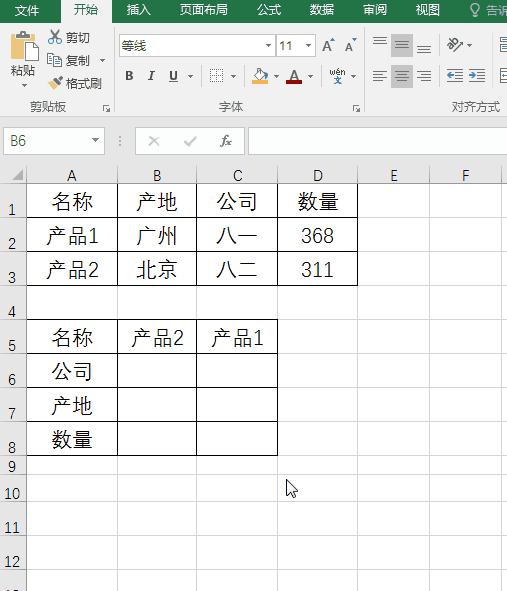This screenshot has height=591, width=507.
Task: Open clipboard group dialog launcher
Action: (106, 109)
